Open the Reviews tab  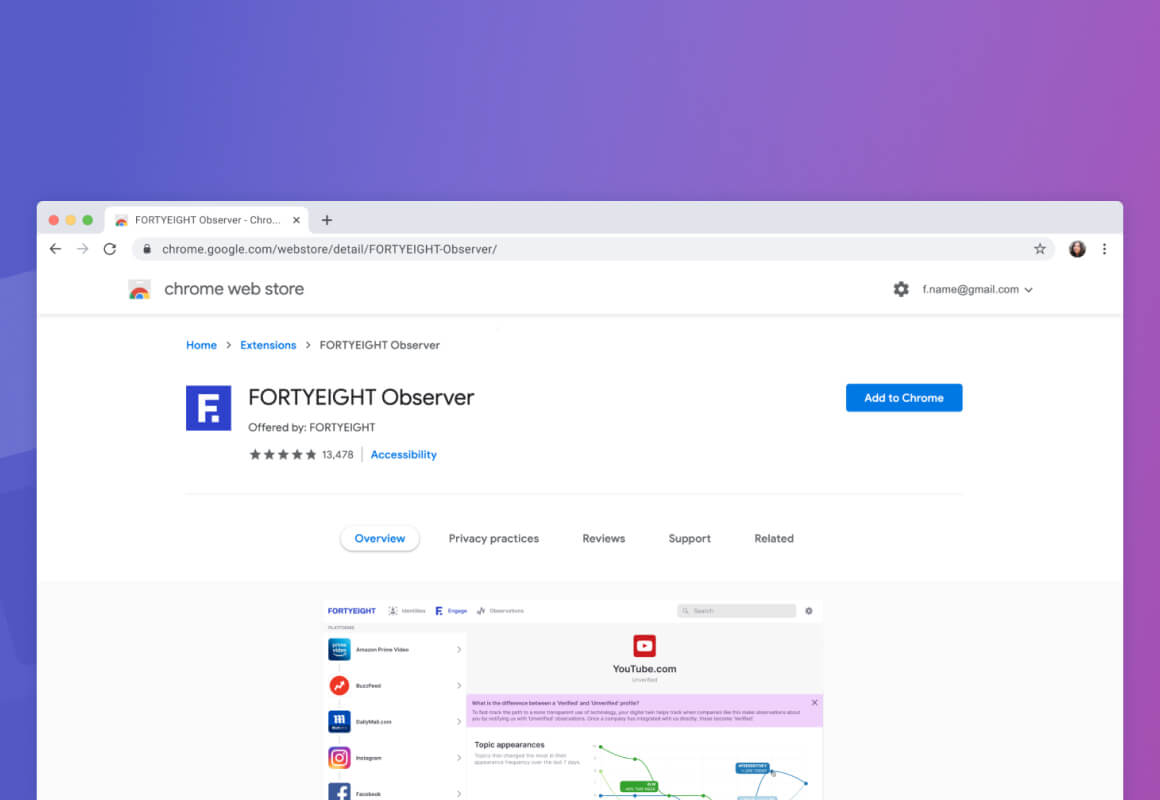[x=603, y=539]
